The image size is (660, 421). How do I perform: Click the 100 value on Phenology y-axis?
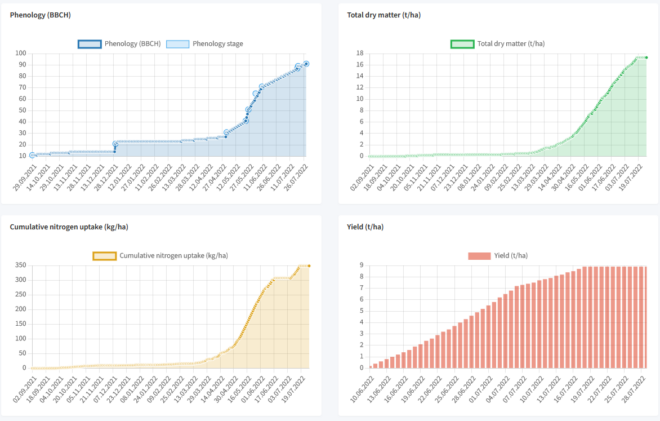(x=21, y=53)
